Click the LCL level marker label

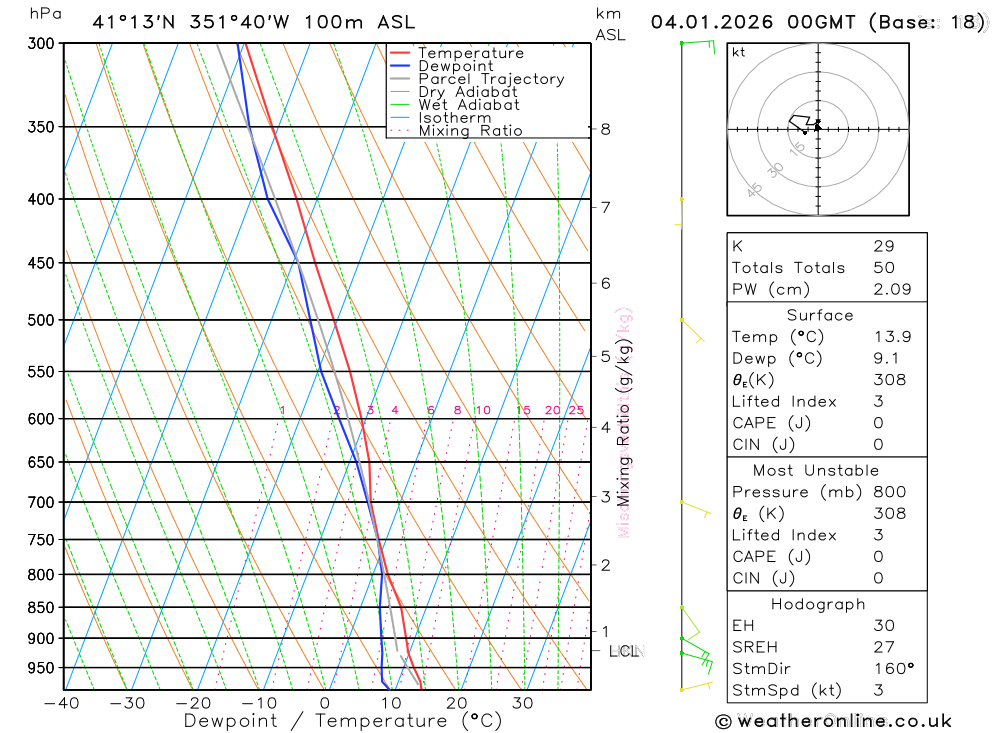pyautogui.click(x=626, y=651)
